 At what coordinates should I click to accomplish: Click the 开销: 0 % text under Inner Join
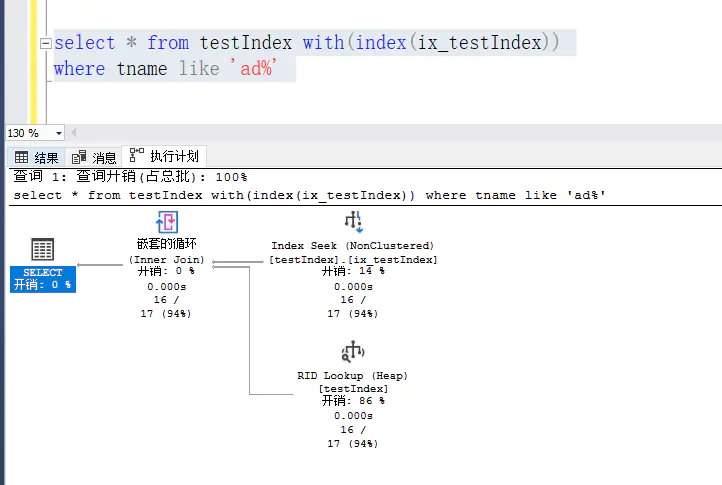167,271
